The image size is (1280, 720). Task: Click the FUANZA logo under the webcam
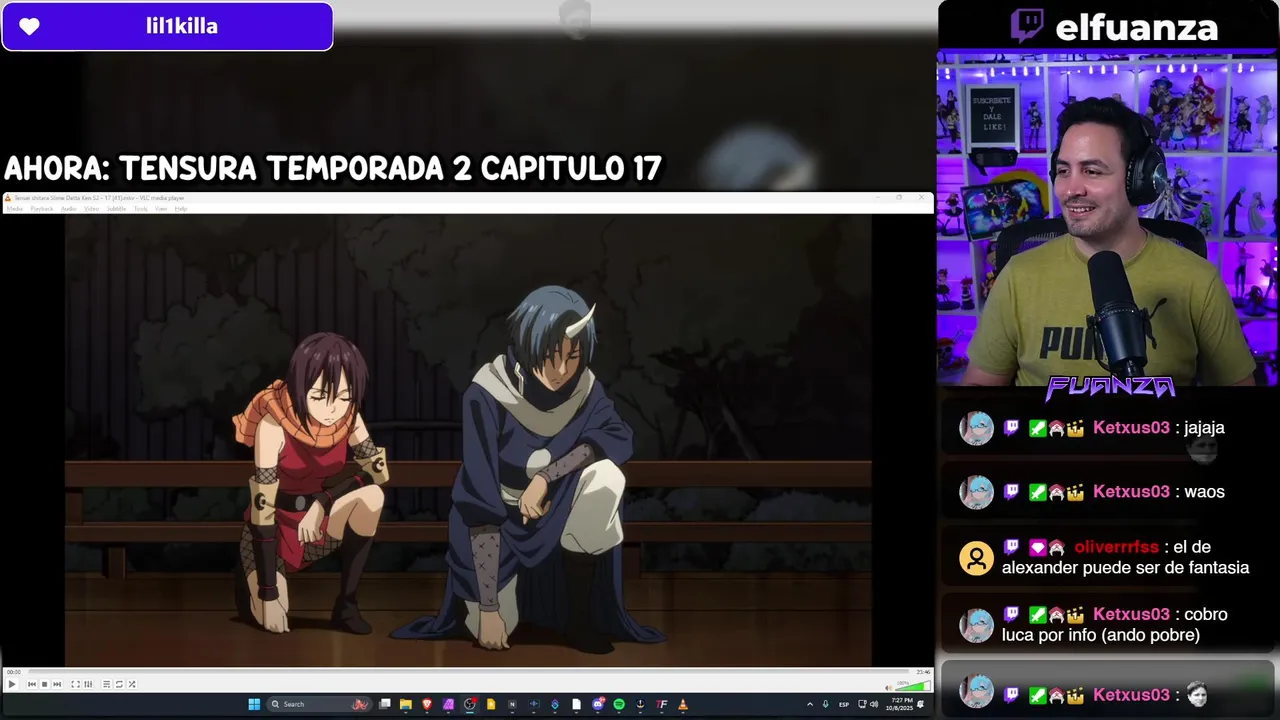[1110, 387]
